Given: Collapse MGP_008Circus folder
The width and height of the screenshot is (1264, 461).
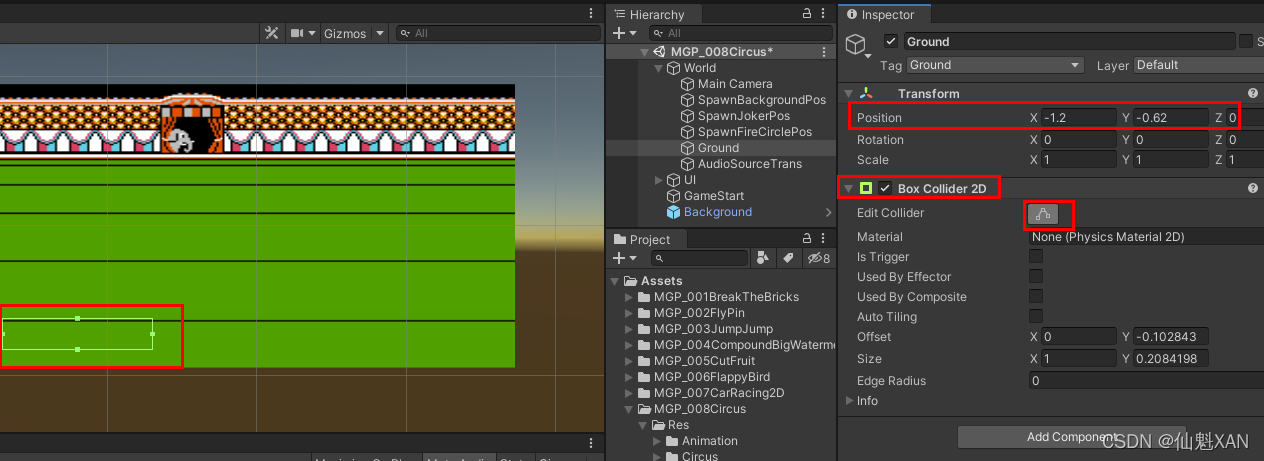Looking at the screenshot, I should (629, 409).
